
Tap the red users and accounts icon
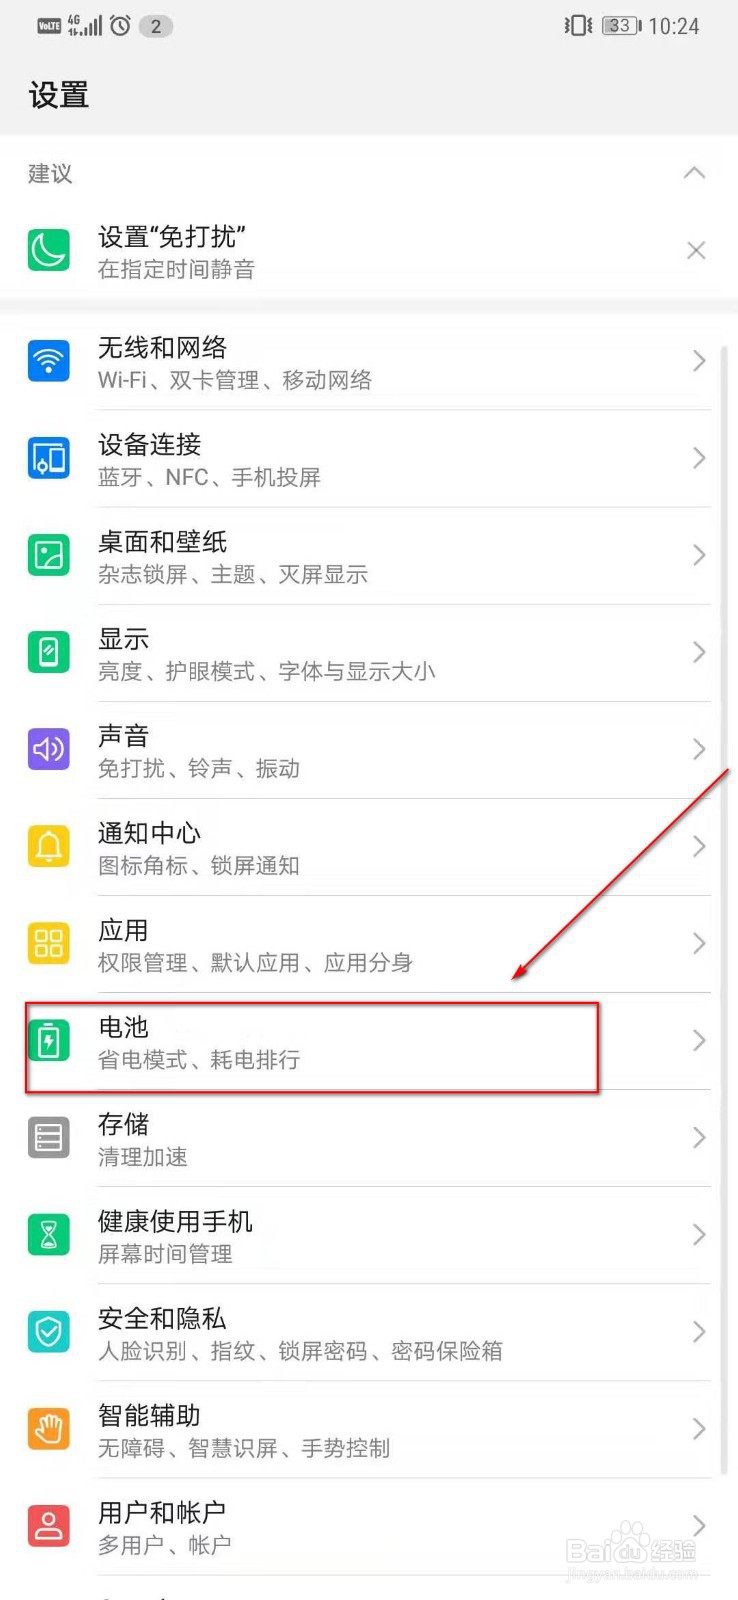click(x=49, y=1525)
